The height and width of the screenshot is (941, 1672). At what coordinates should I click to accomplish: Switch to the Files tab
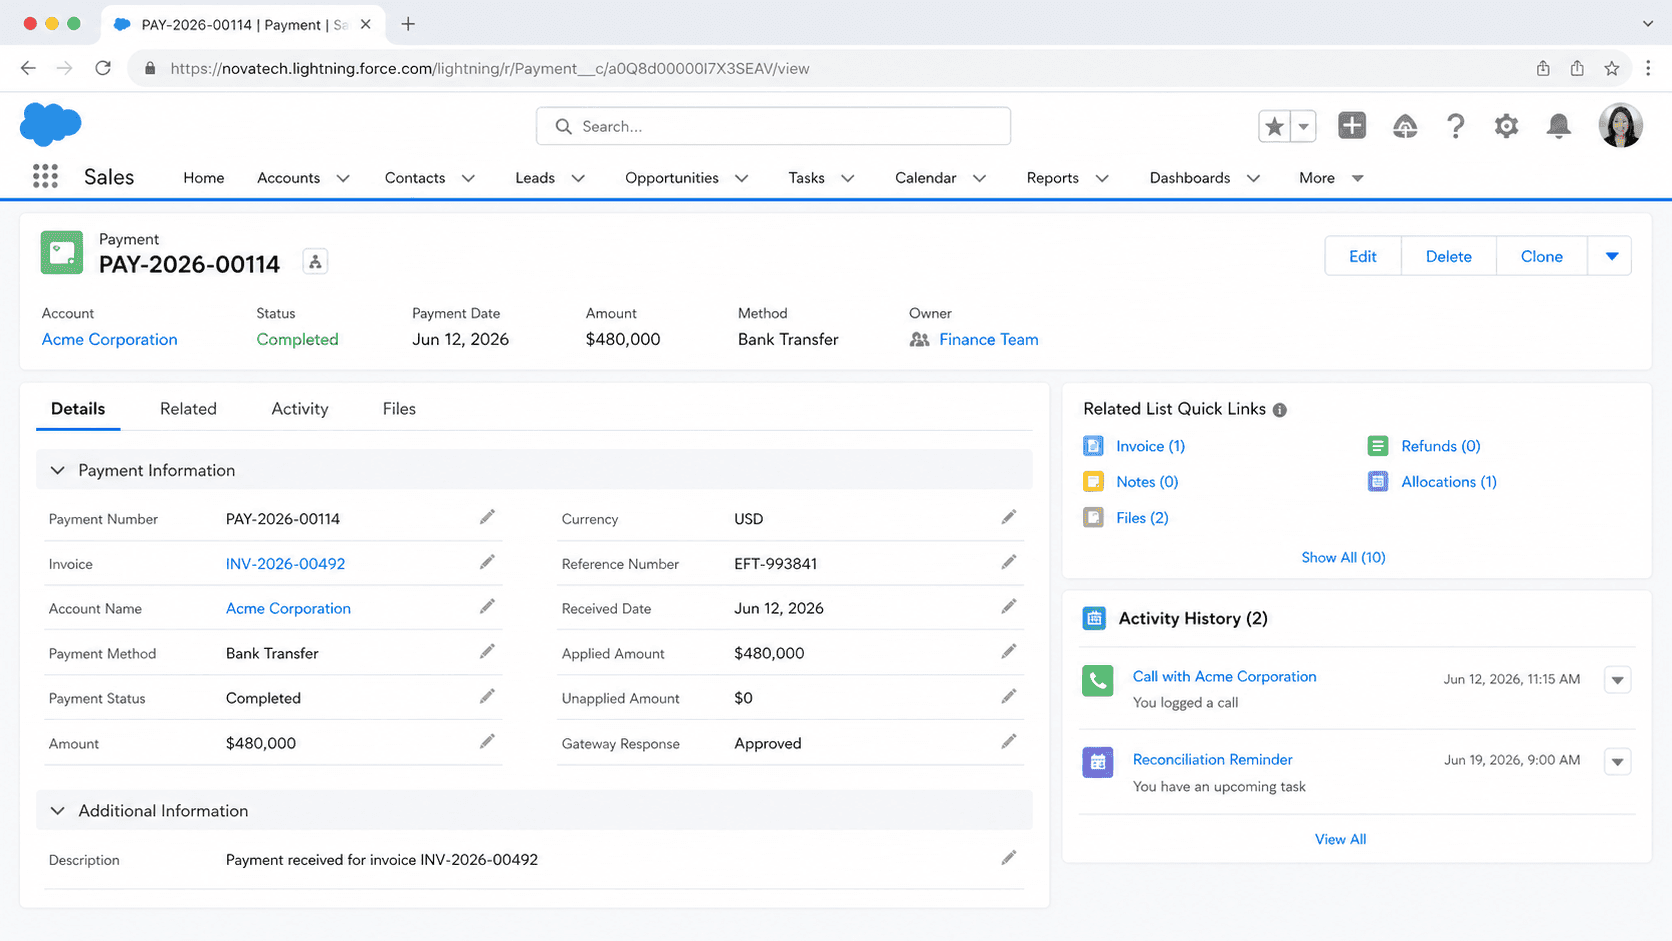tap(399, 409)
